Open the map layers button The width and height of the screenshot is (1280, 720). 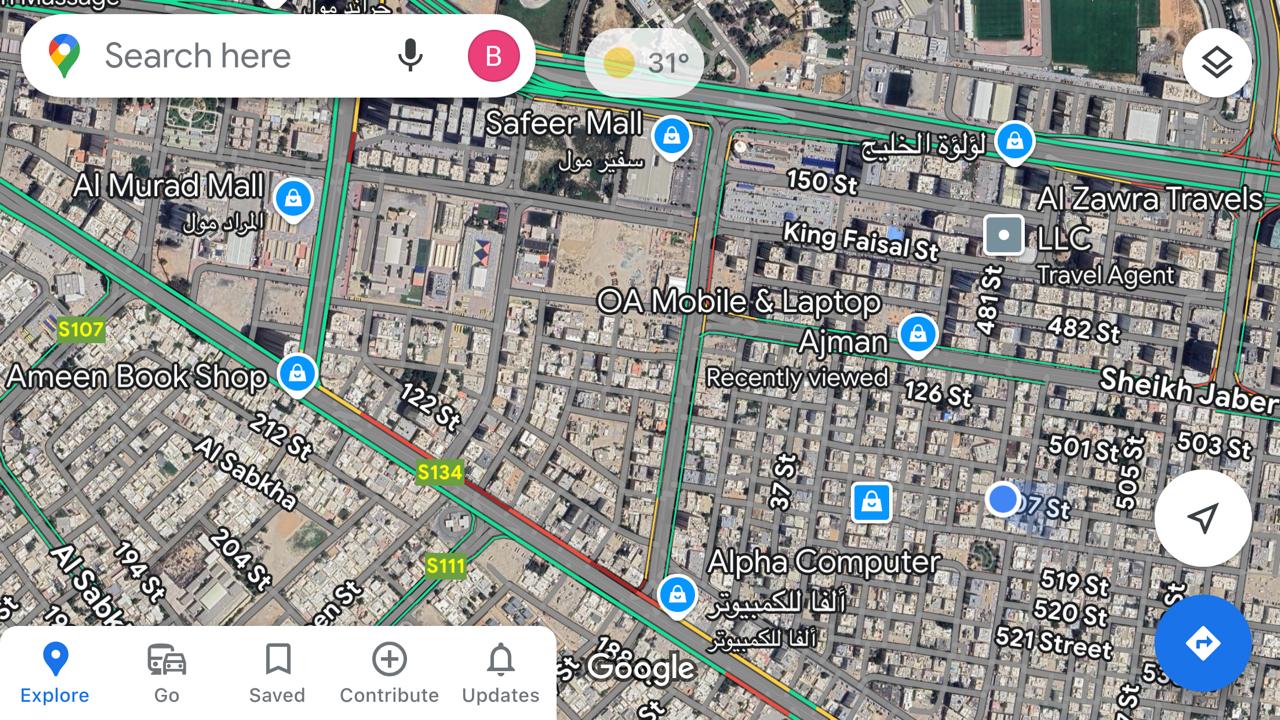pyautogui.click(x=1217, y=63)
